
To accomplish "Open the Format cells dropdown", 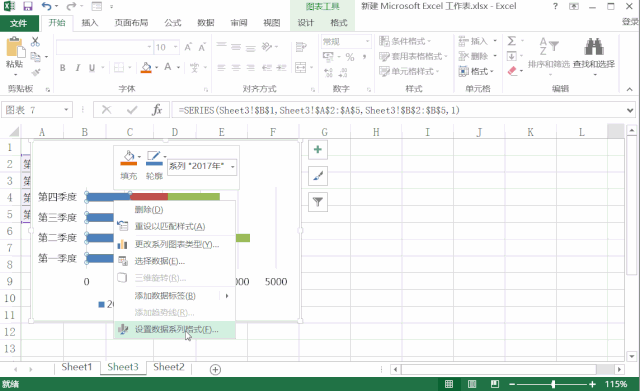I will 476,71.
